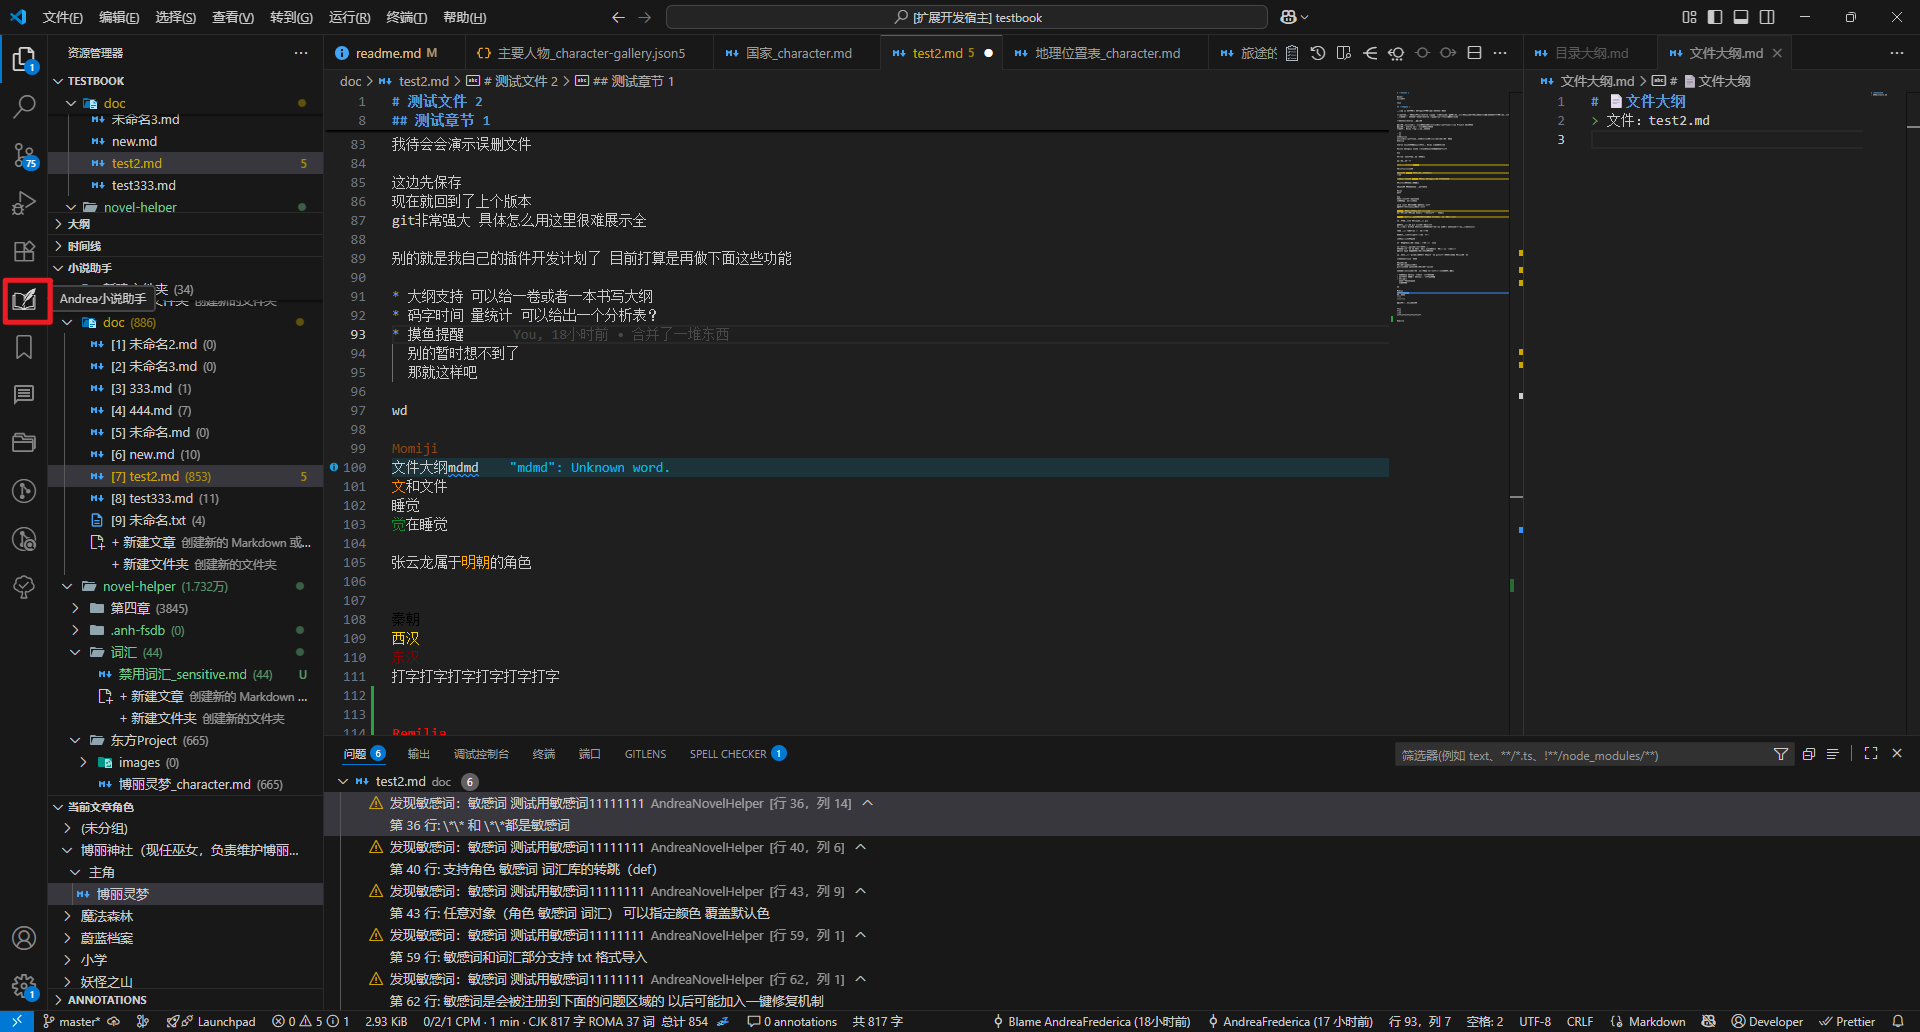This screenshot has width=1920, height=1032.
Task: Open the 终端(T) menu in menu bar
Action: 406,17
